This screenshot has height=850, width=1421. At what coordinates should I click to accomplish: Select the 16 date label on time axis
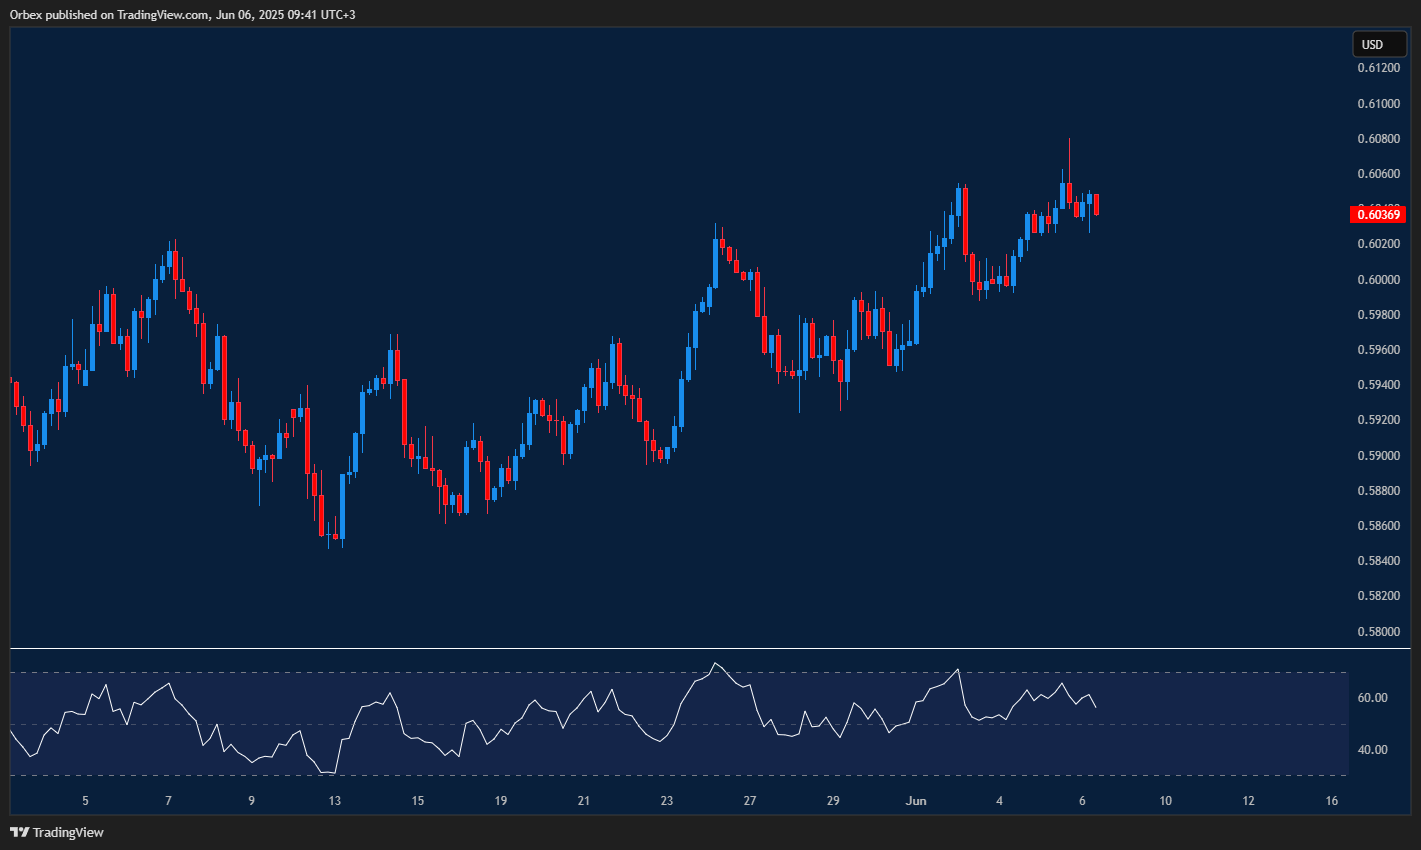(x=1331, y=801)
